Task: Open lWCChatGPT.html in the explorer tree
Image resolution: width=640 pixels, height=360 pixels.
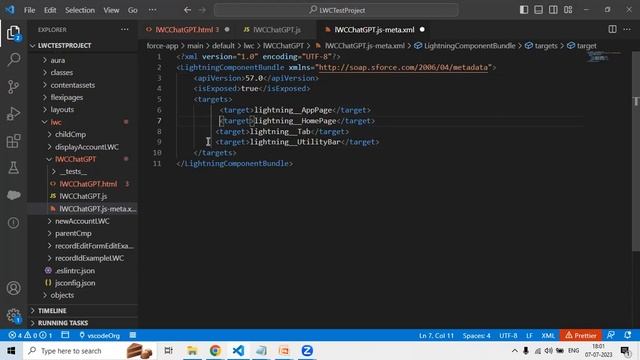Action: tap(88, 184)
